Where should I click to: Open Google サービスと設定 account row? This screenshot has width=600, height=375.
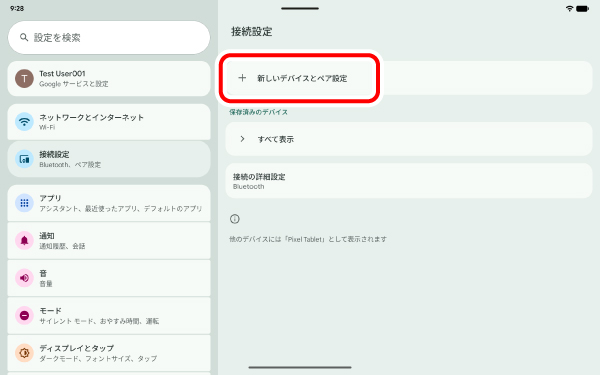109,78
